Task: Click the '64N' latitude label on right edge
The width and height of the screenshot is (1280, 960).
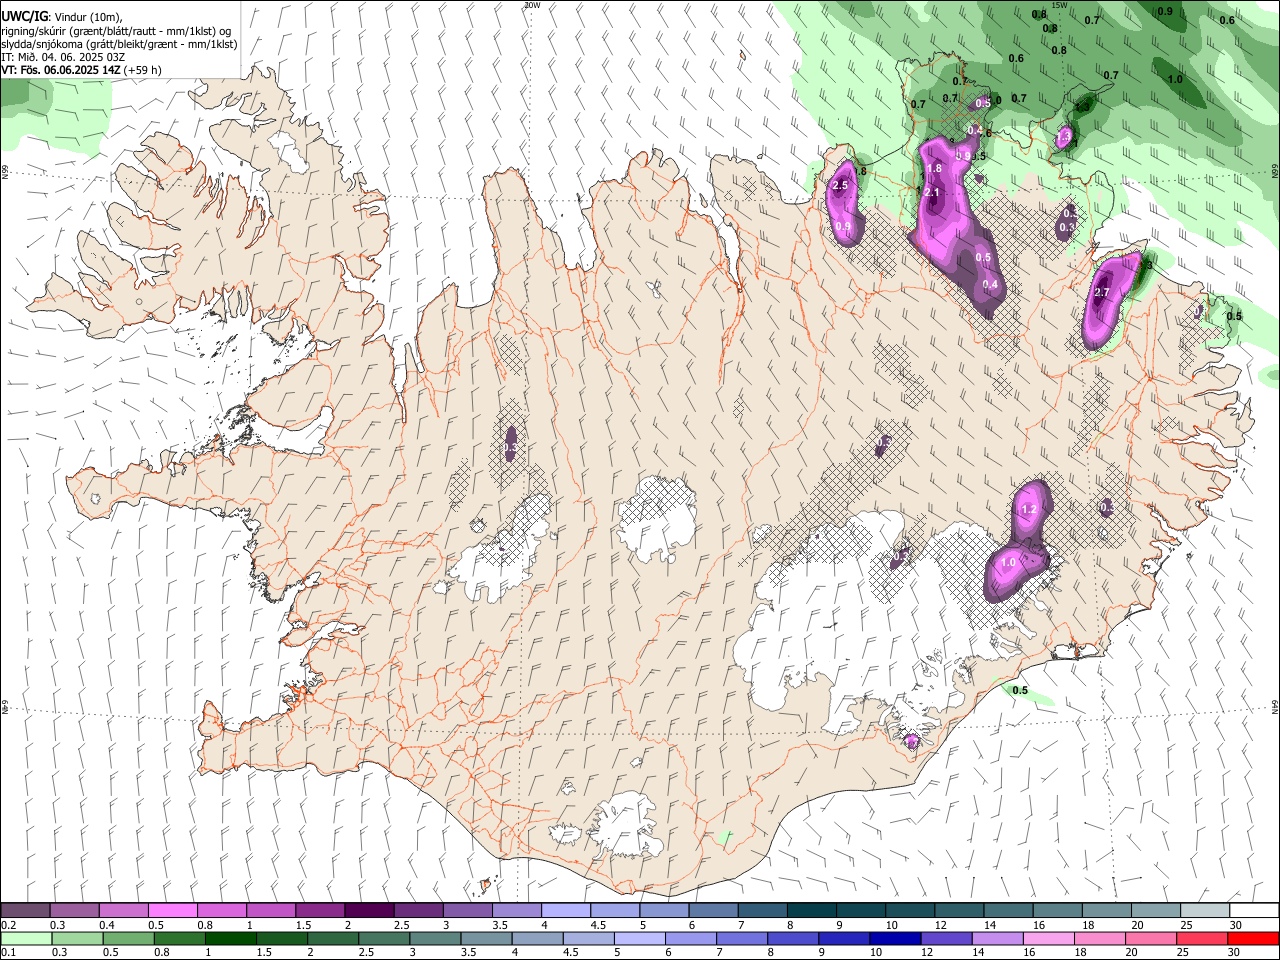Action: pos(1276,706)
